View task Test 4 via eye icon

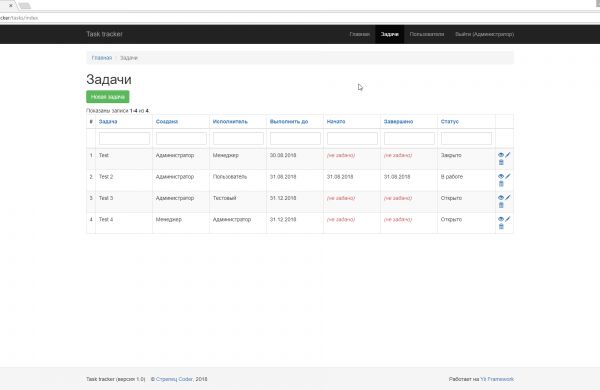tap(501, 219)
